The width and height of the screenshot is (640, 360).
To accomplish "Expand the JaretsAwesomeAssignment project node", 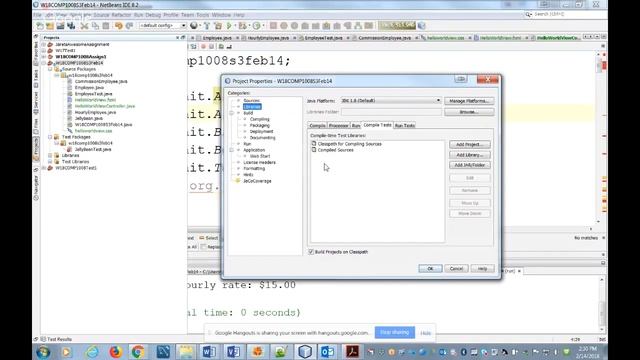I will pos(44,44).
